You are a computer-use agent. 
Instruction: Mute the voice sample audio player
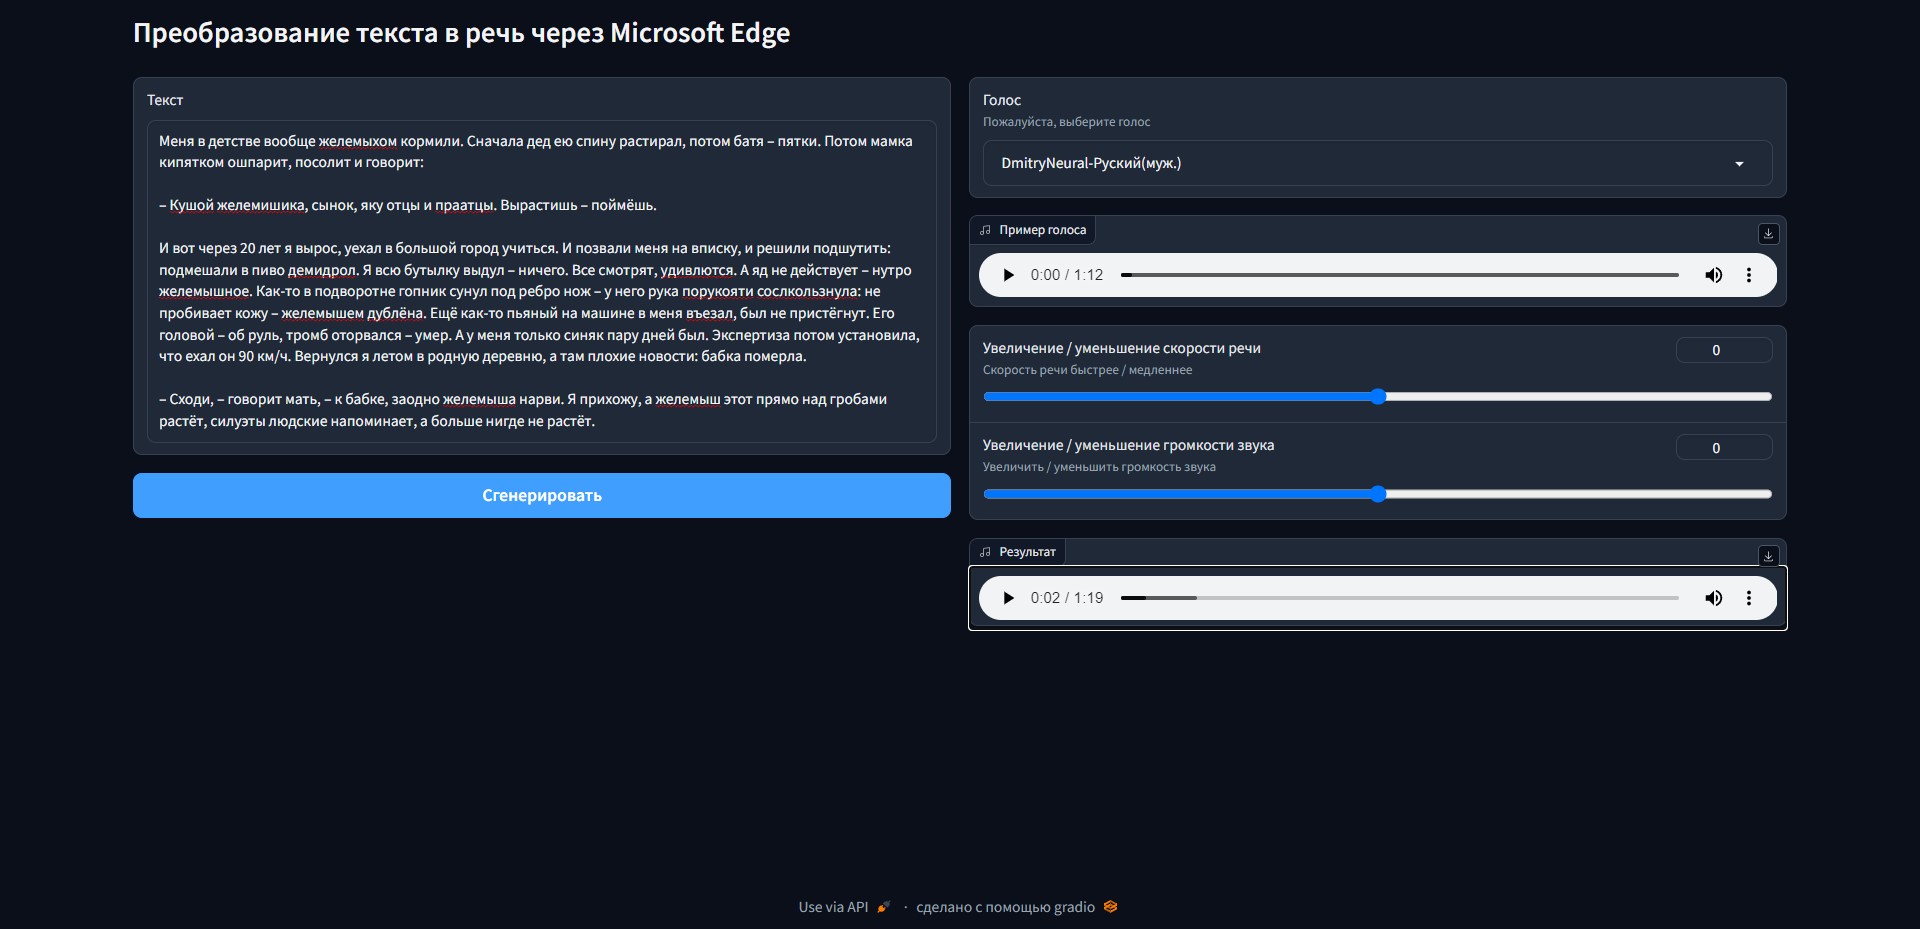(1713, 275)
